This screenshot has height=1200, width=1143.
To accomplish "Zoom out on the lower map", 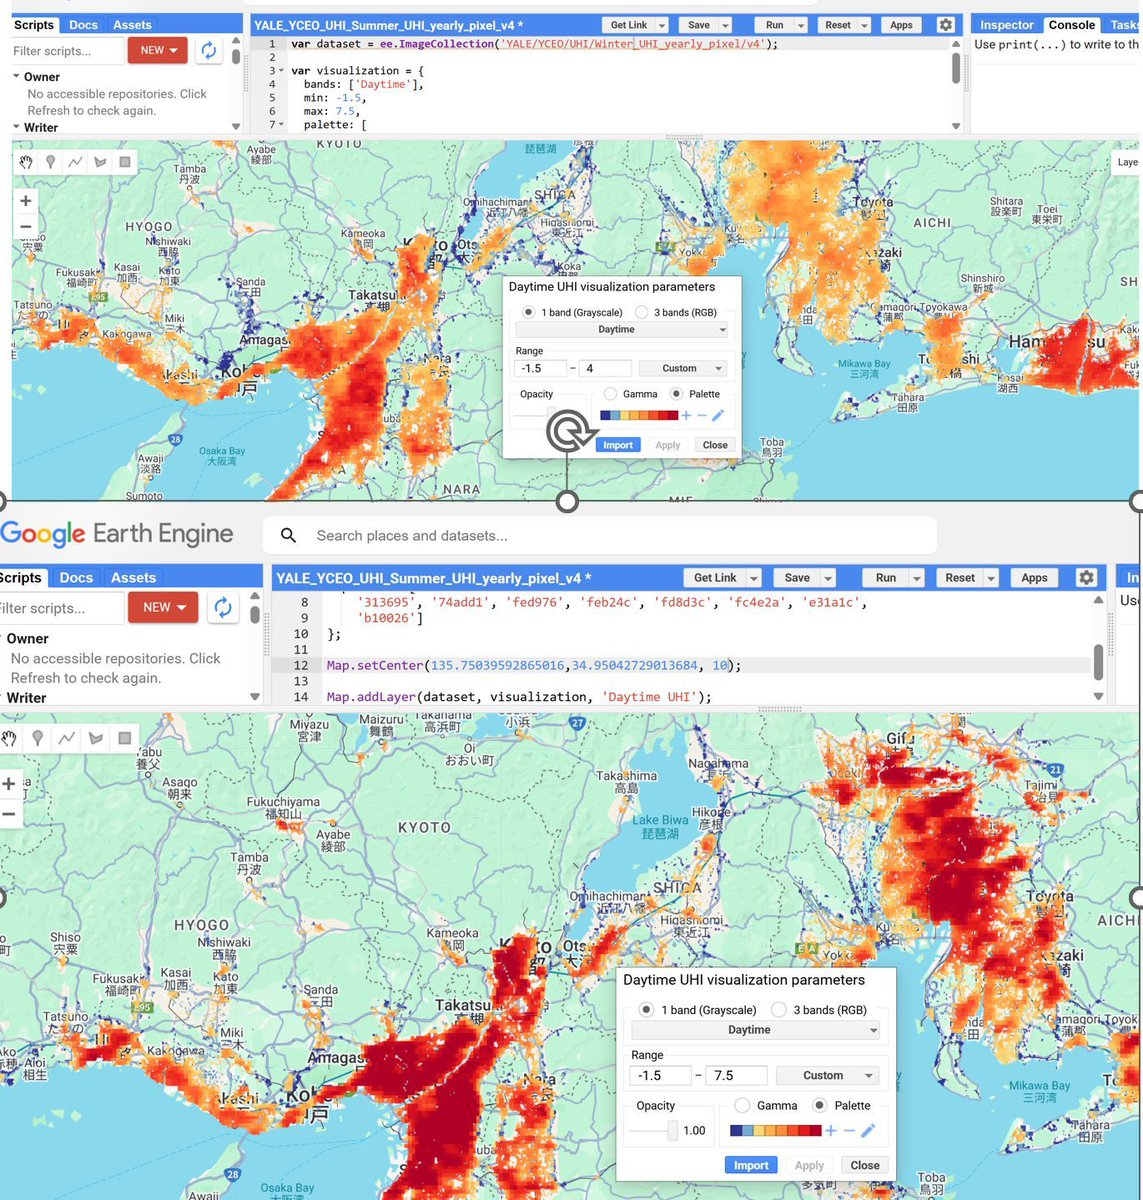I will coord(9,814).
